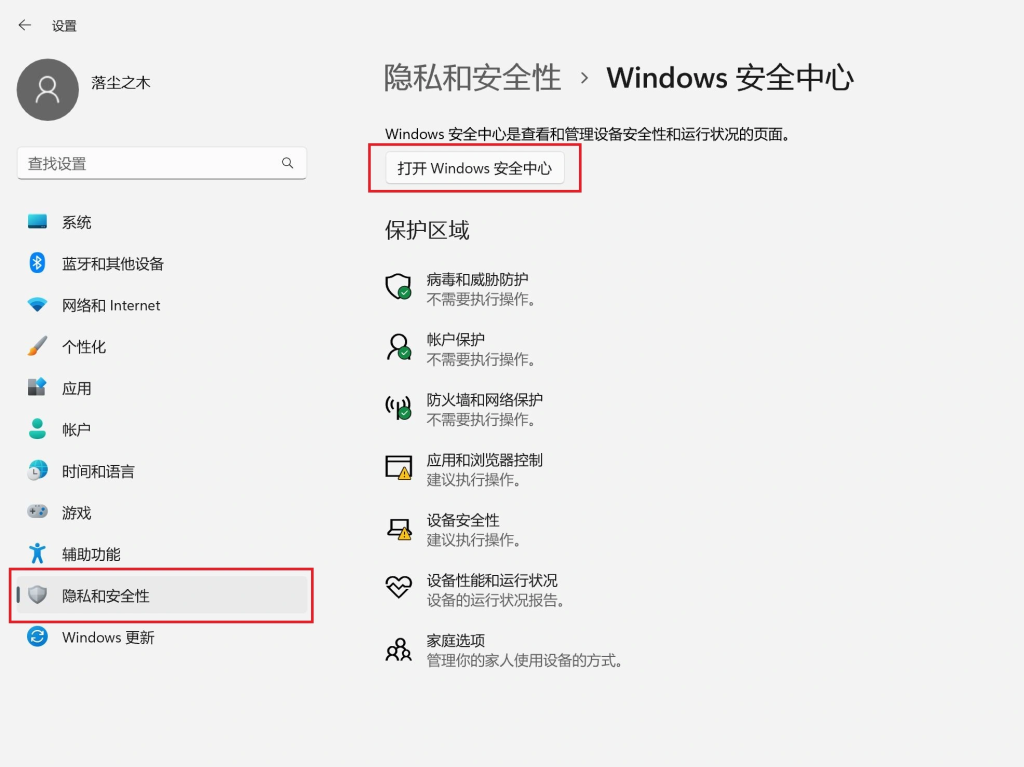Open 应用和浏览器控制 entry
1024x767 pixels.
(464, 469)
